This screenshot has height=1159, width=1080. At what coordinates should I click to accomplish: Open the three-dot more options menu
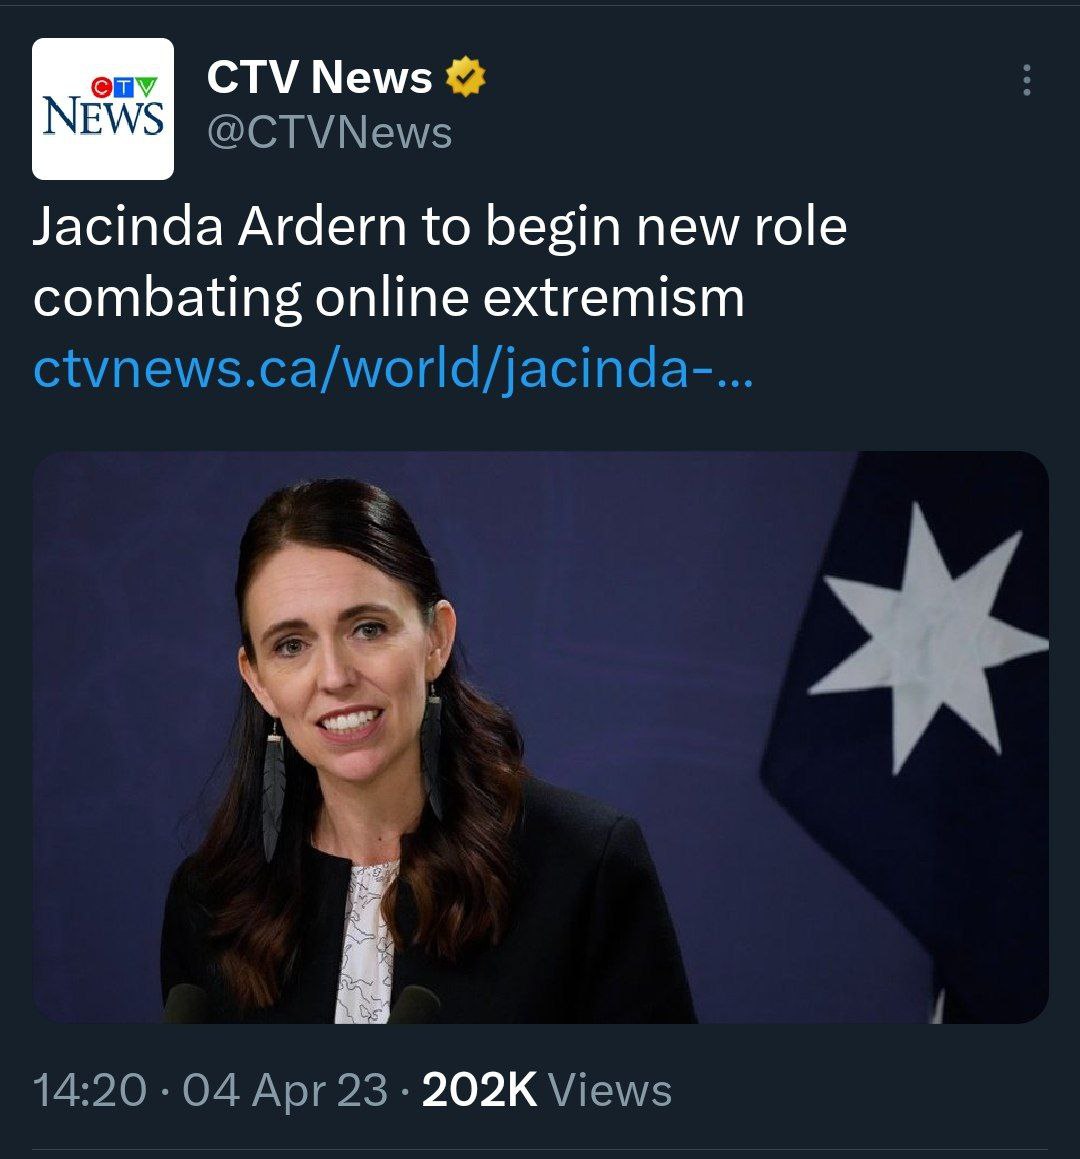click(x=1026, y=80)
